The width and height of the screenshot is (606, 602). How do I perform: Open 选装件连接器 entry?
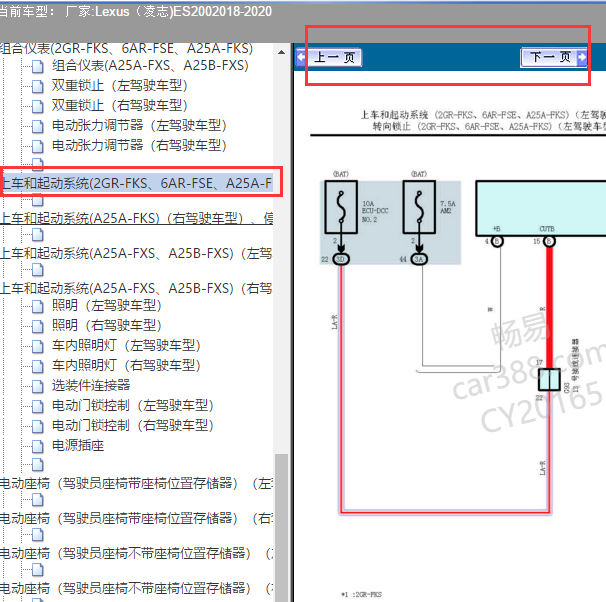coord(91,385)
